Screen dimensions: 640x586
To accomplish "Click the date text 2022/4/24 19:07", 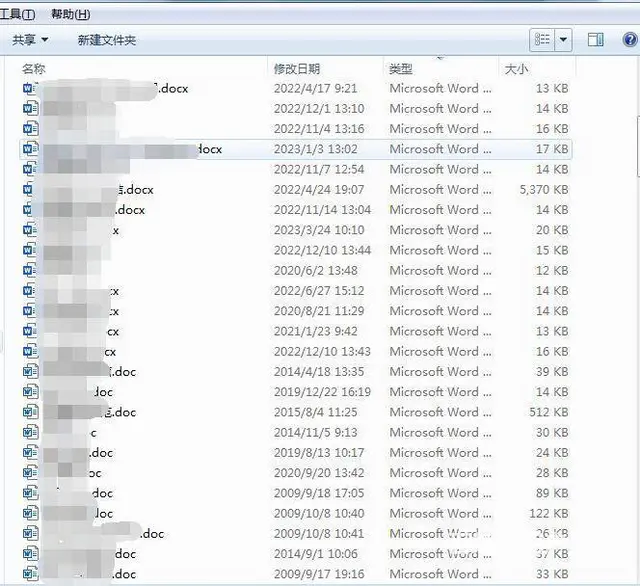I will [x=319, y=190].
